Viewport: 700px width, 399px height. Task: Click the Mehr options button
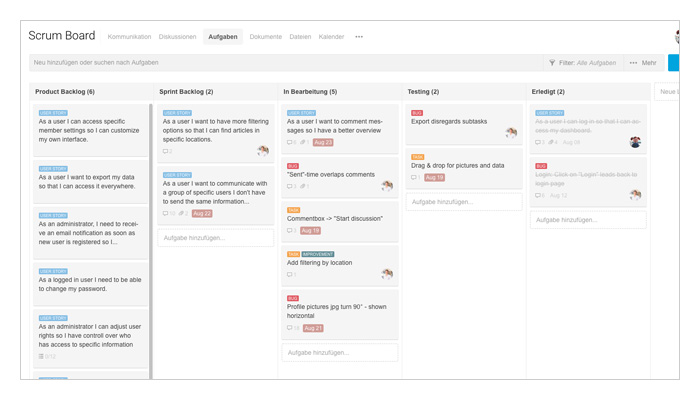(643, 63)
